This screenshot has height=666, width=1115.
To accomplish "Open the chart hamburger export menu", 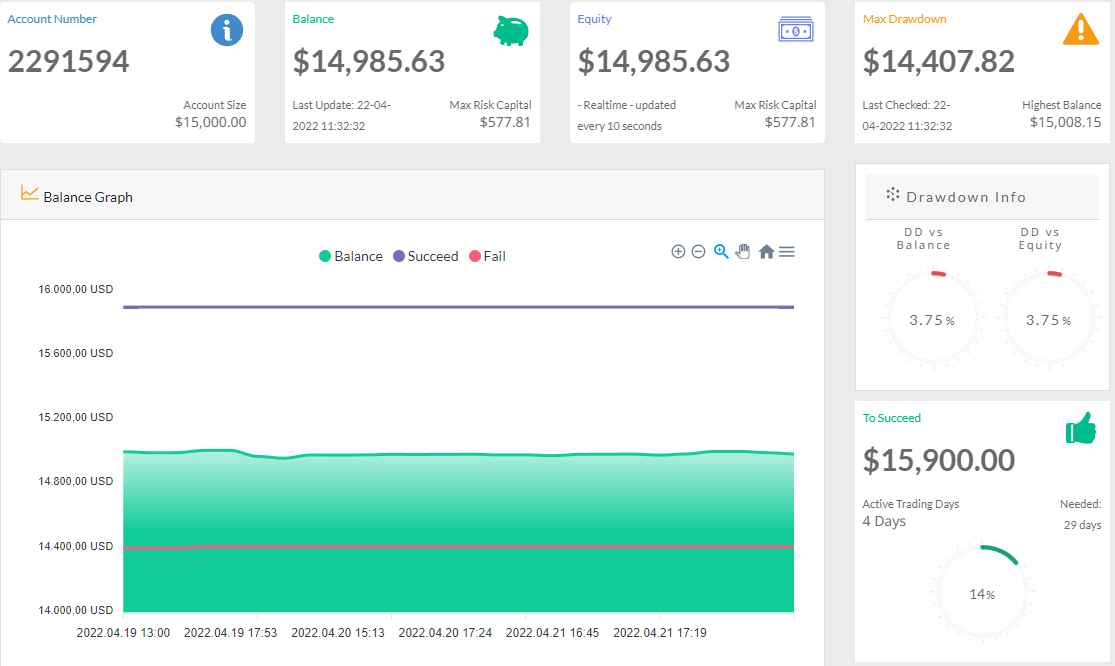I will point(786,252).
